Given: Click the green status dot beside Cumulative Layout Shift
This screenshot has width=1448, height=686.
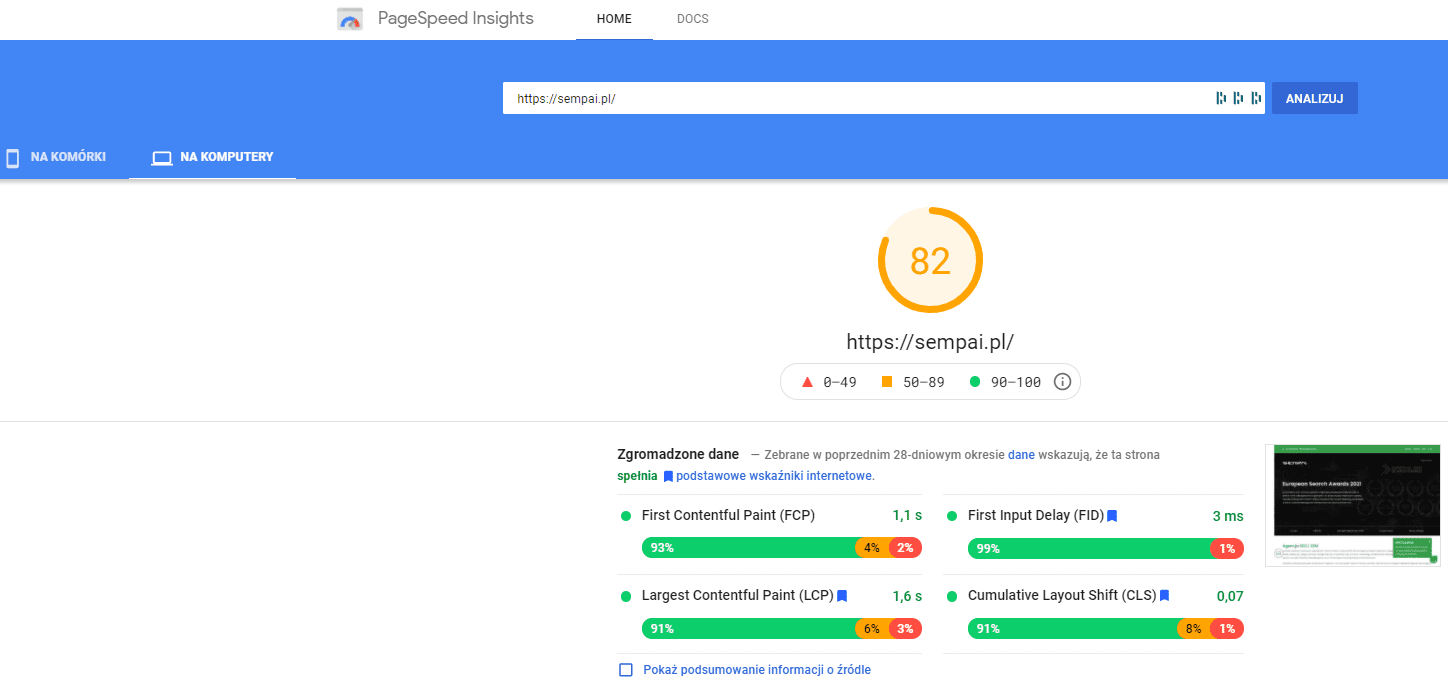Looking at the screenshot, I should (x=950, y=596).
